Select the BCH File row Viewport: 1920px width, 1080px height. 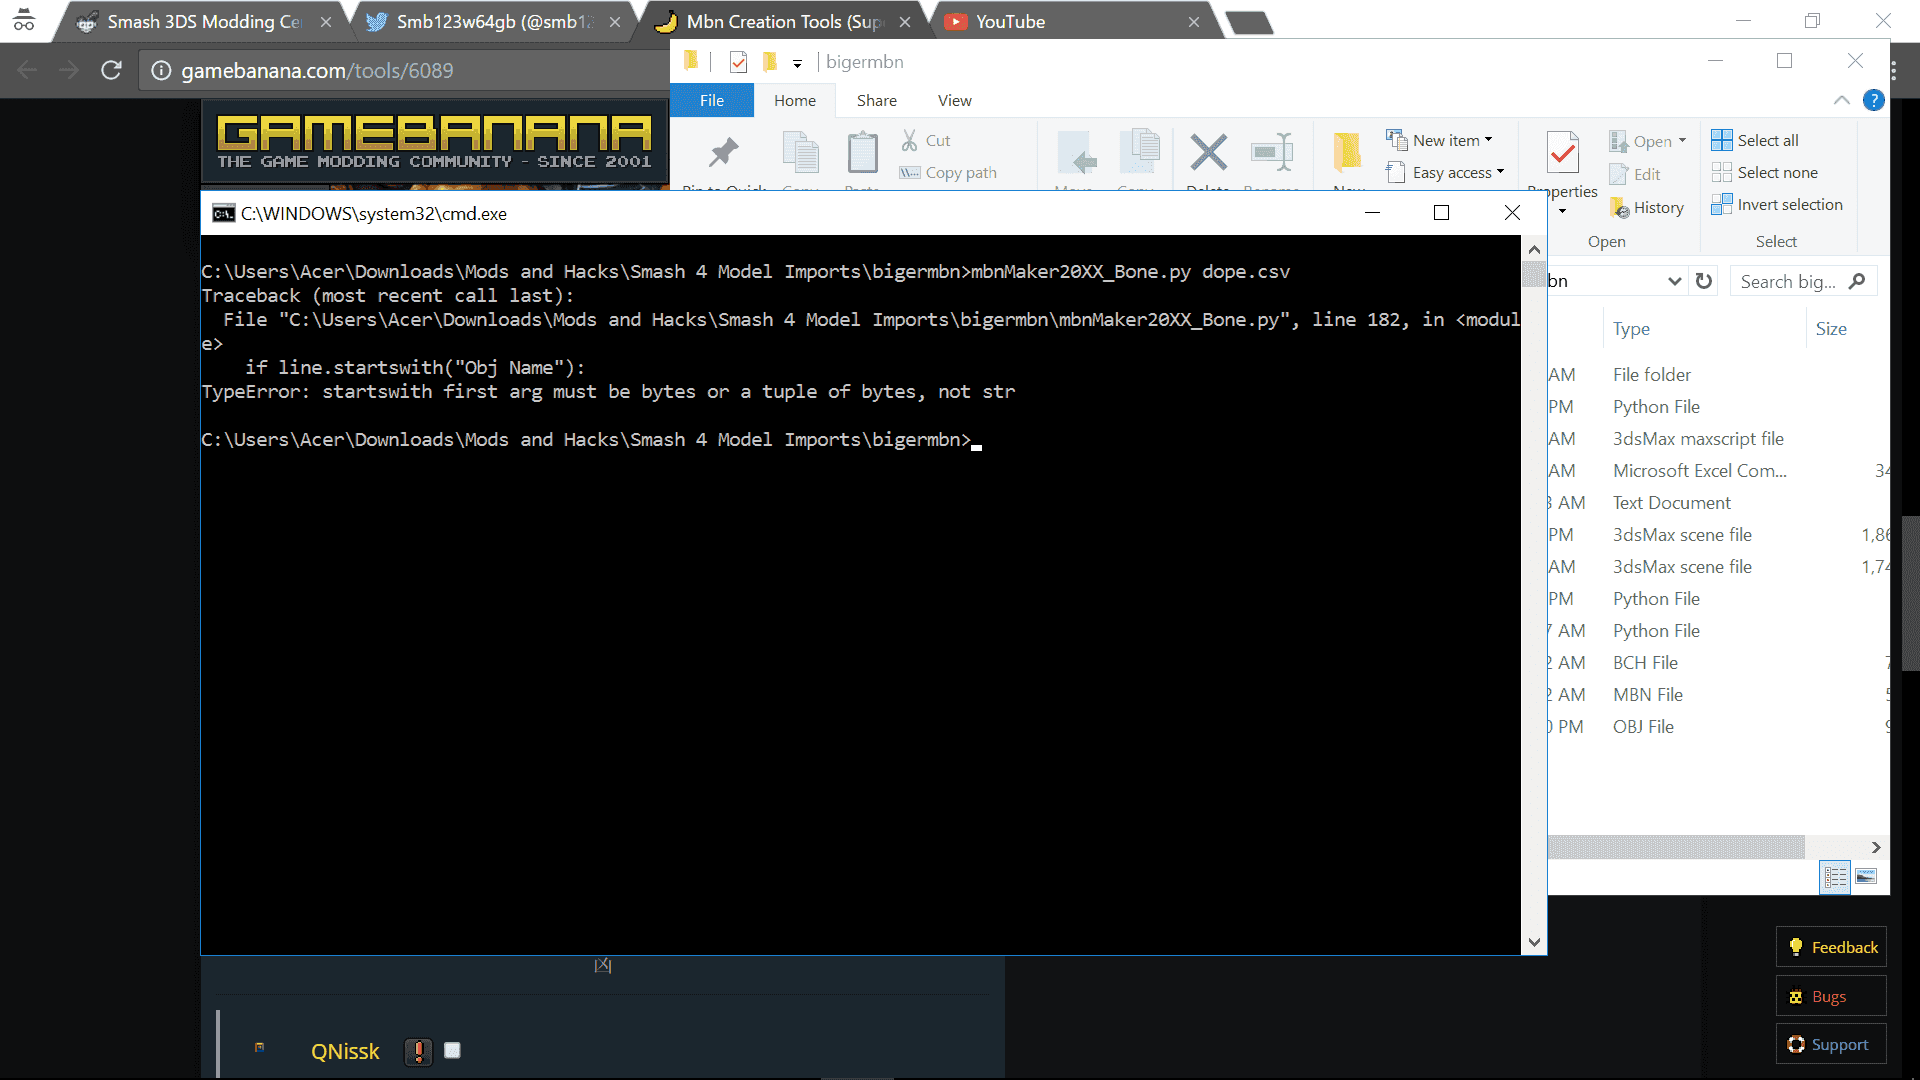click(x=1718, y=663)
